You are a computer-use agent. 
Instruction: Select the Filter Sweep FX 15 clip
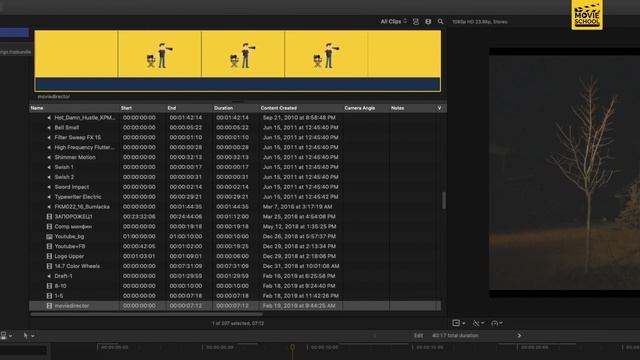pos(235,138)
